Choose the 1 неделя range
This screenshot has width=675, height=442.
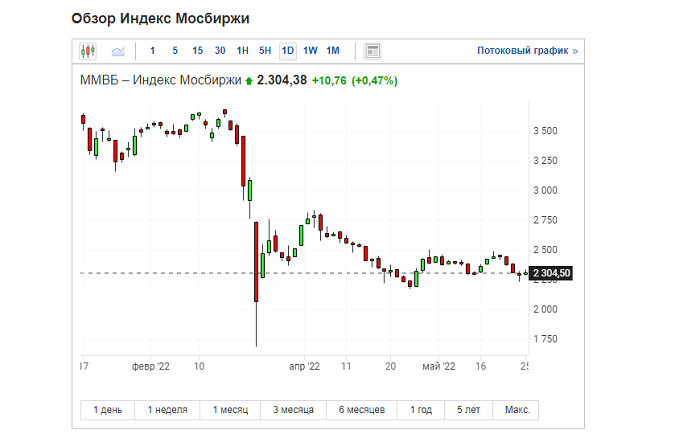coord(167,410)
